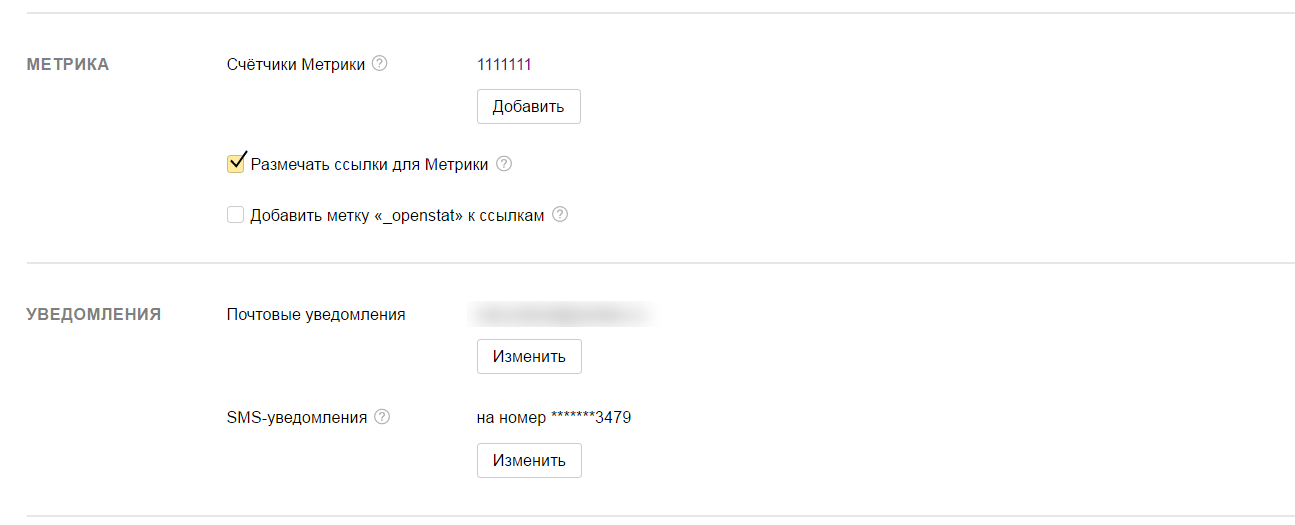Show help for Размечать ссылки для Метрики

[504, 164]
